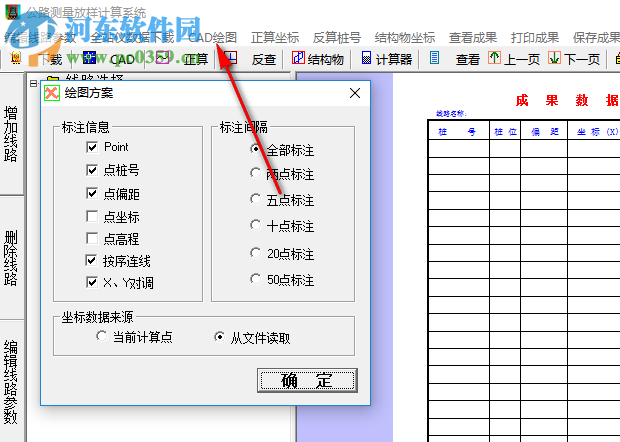
Task: Close the 绘图方案 dialog
Action: coord(355,93)
